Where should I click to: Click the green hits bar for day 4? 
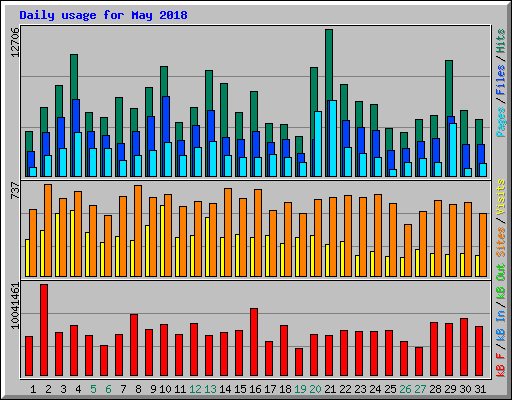click(x=74, y=77)
